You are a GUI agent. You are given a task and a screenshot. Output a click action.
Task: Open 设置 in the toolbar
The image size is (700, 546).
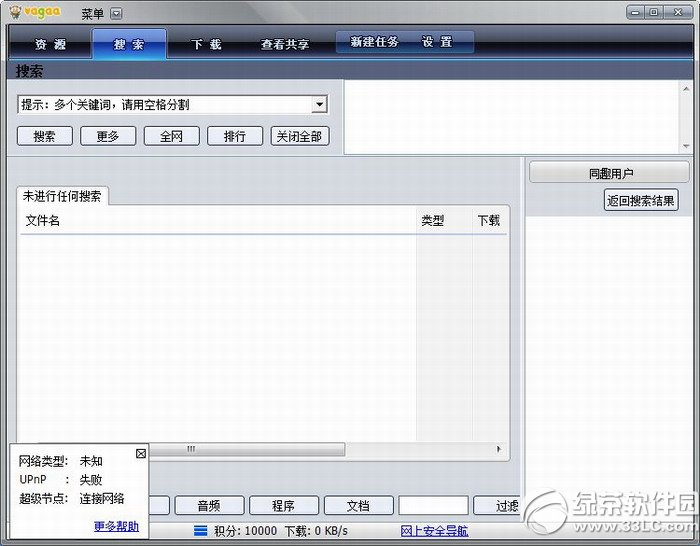(437, 42)
